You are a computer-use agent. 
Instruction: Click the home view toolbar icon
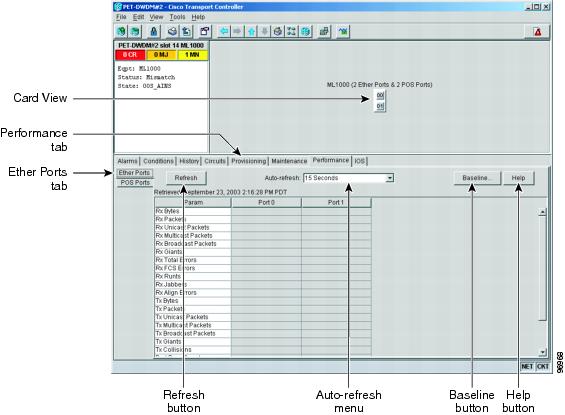(278, 32)
